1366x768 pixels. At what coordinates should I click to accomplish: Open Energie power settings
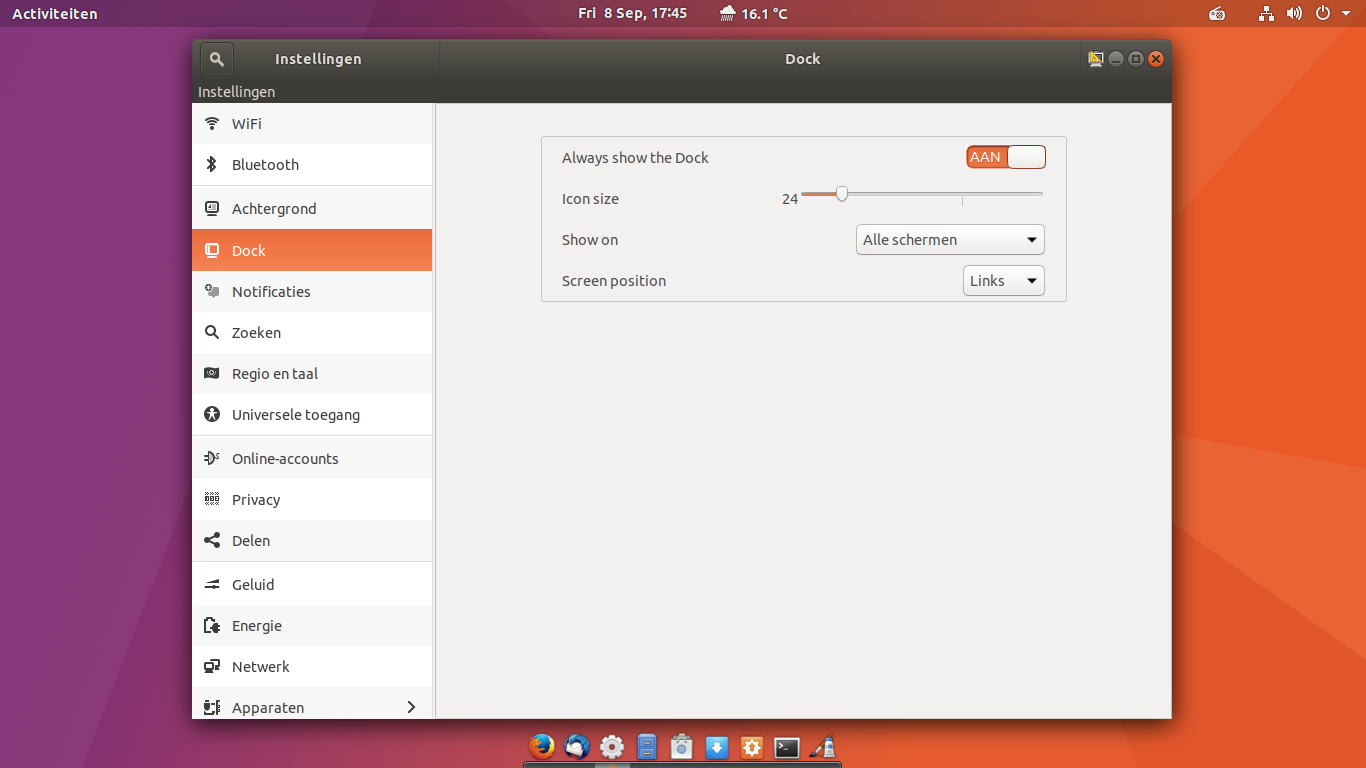click(312, 626)
